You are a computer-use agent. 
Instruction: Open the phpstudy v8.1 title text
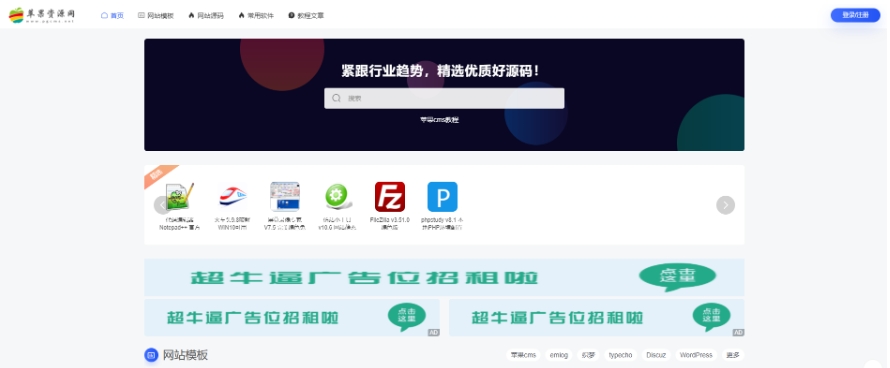coord(442,223)
